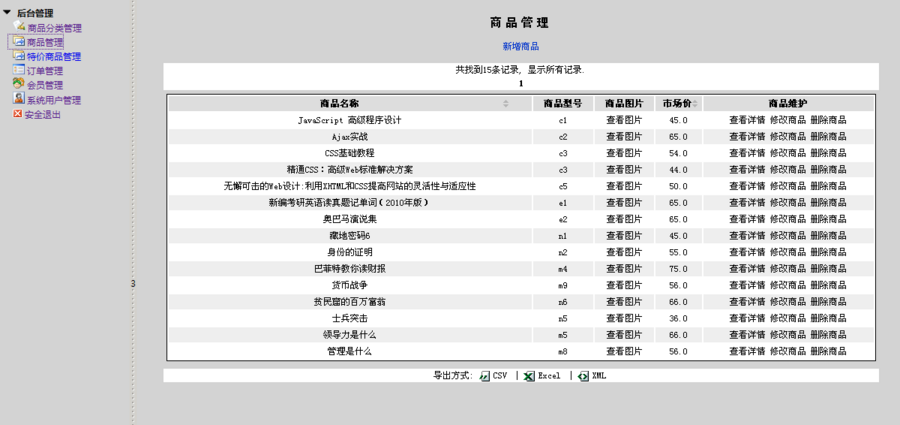Delete product 管理是什么
900x425 pixels.
(828, 351)
